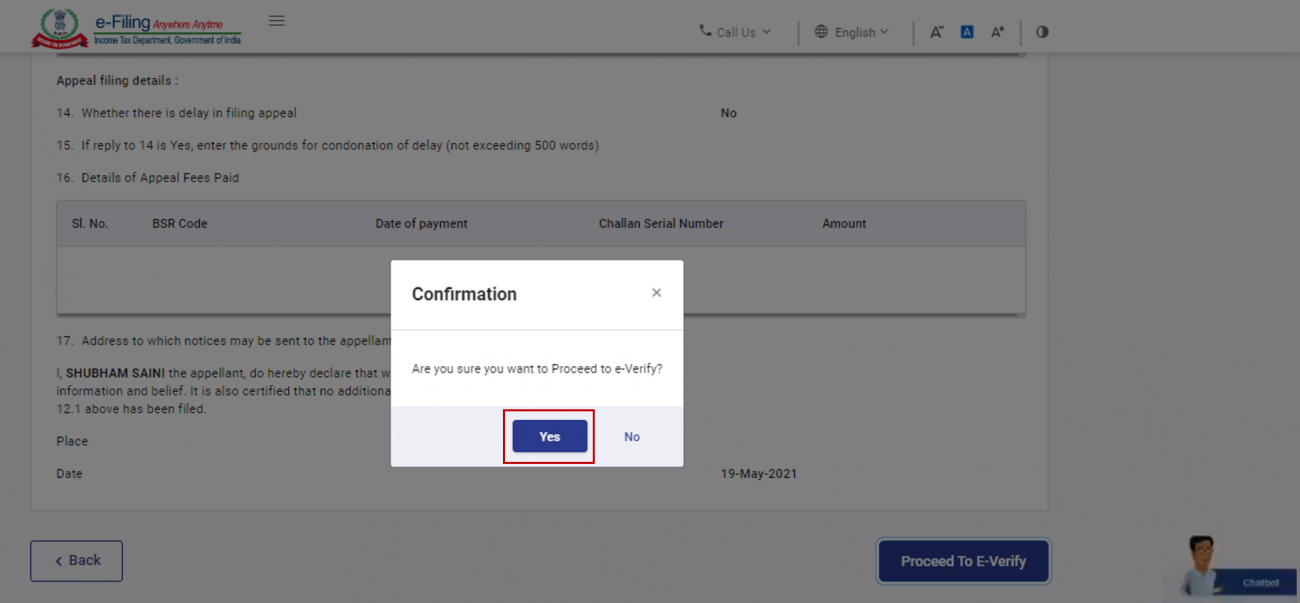
Task: Go back using the Back button
Action: 76,561
